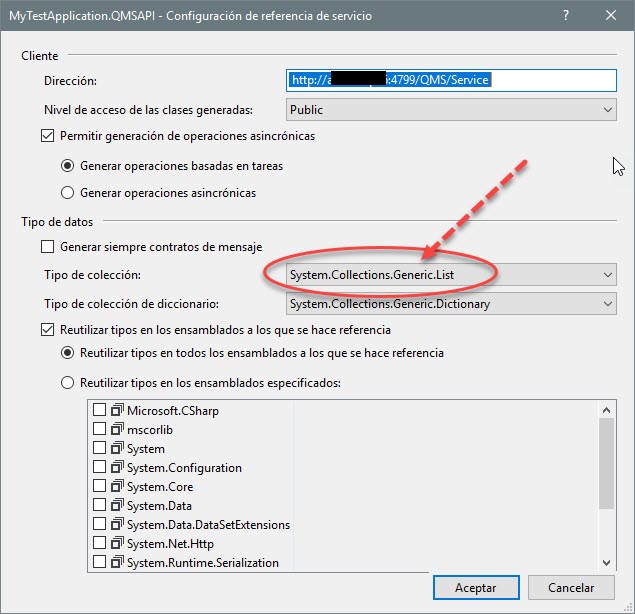
Task: Select Generar operaciones asincrónicas radio button
Action: [67, 193]
